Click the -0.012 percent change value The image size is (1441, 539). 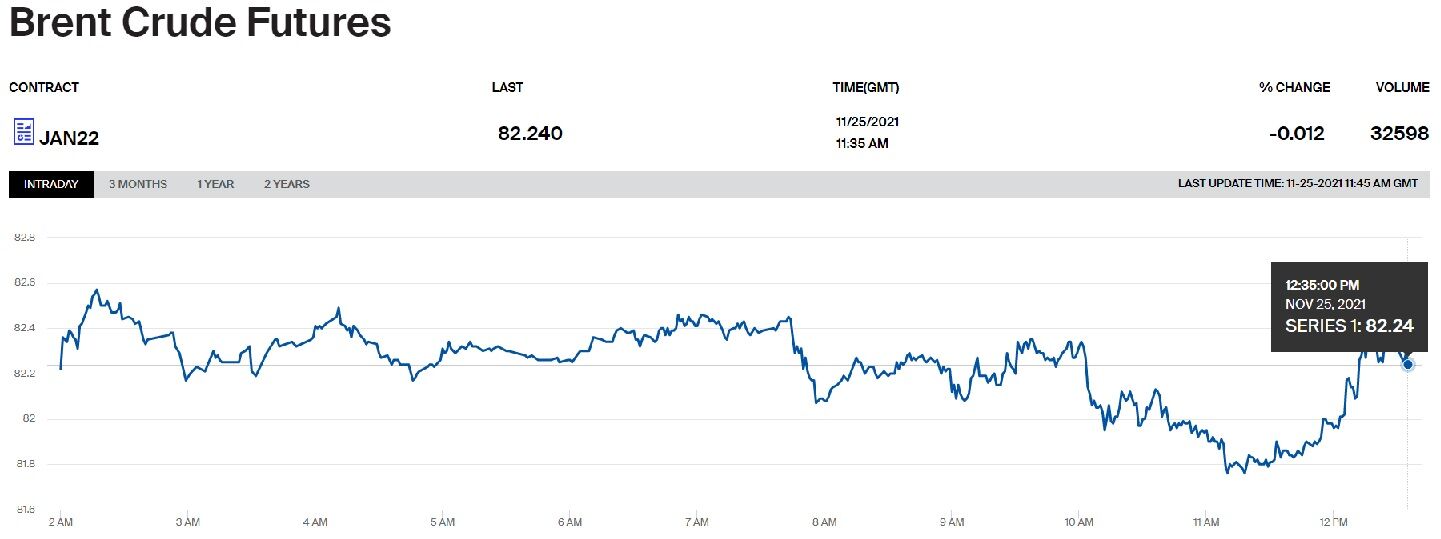1296,133
